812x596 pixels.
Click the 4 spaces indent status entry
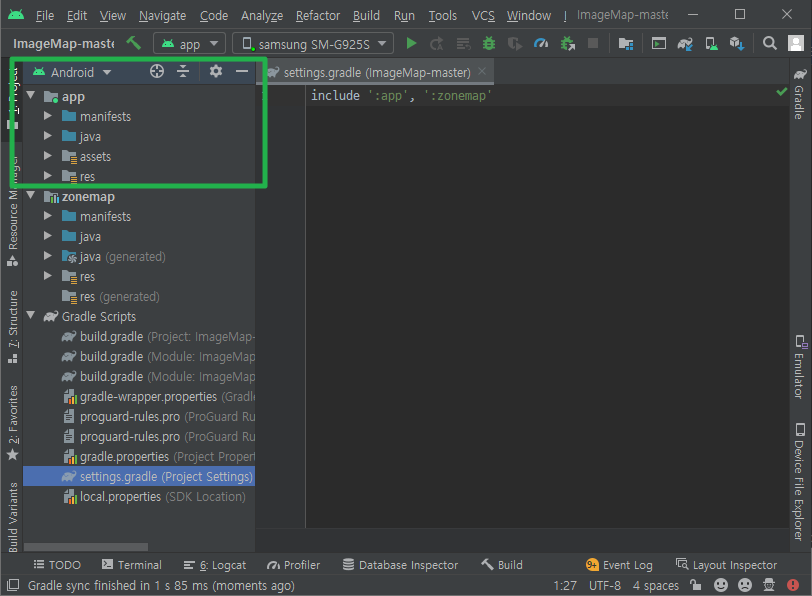[656, 586]
